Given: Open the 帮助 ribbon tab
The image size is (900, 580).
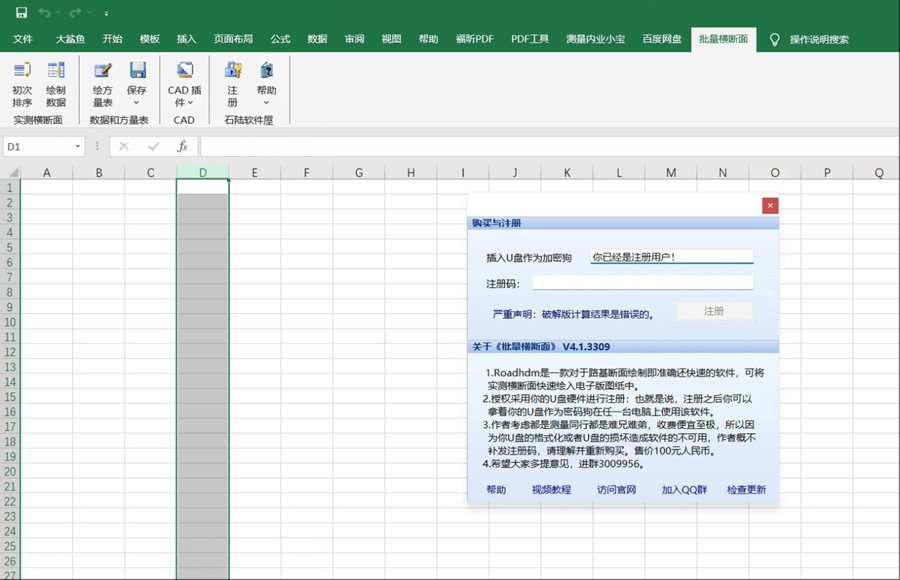Looking at the screenshot, I should coord(428,39).
